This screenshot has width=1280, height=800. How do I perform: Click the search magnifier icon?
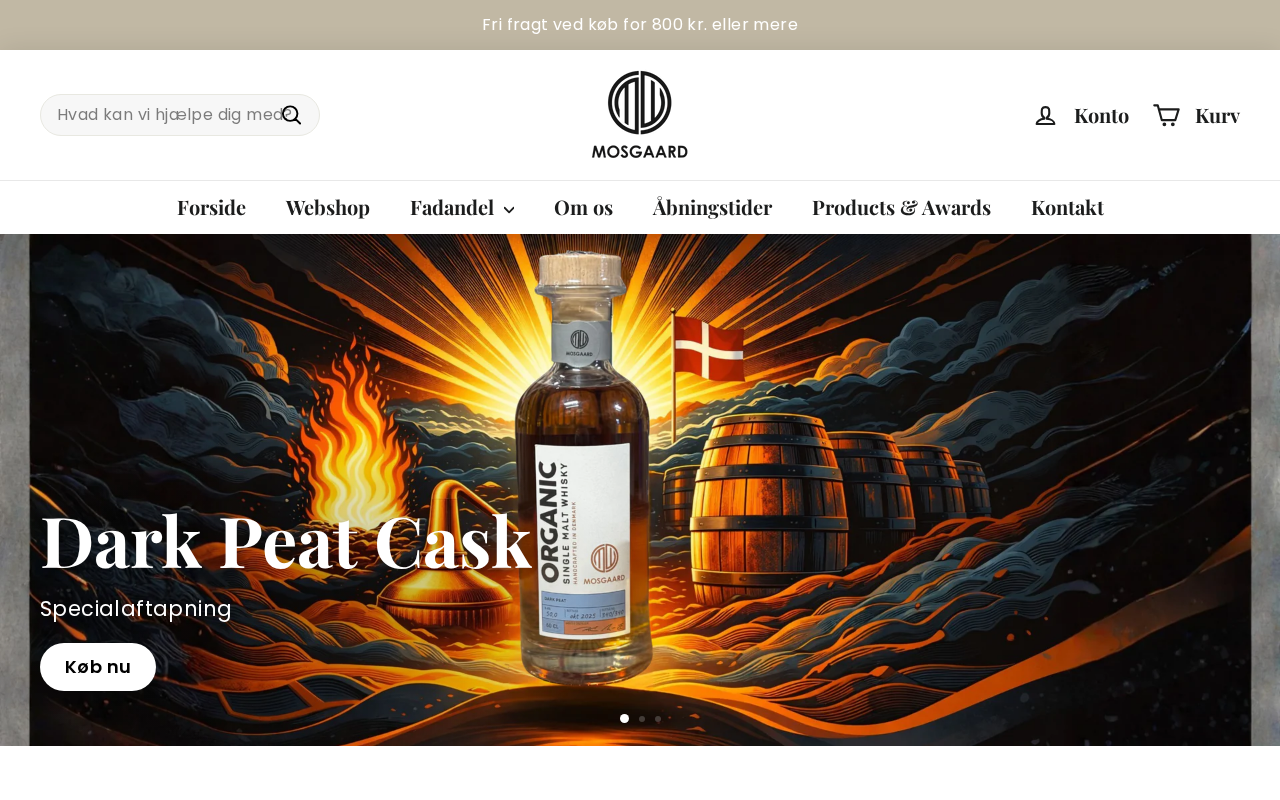(x=291, y=115)
